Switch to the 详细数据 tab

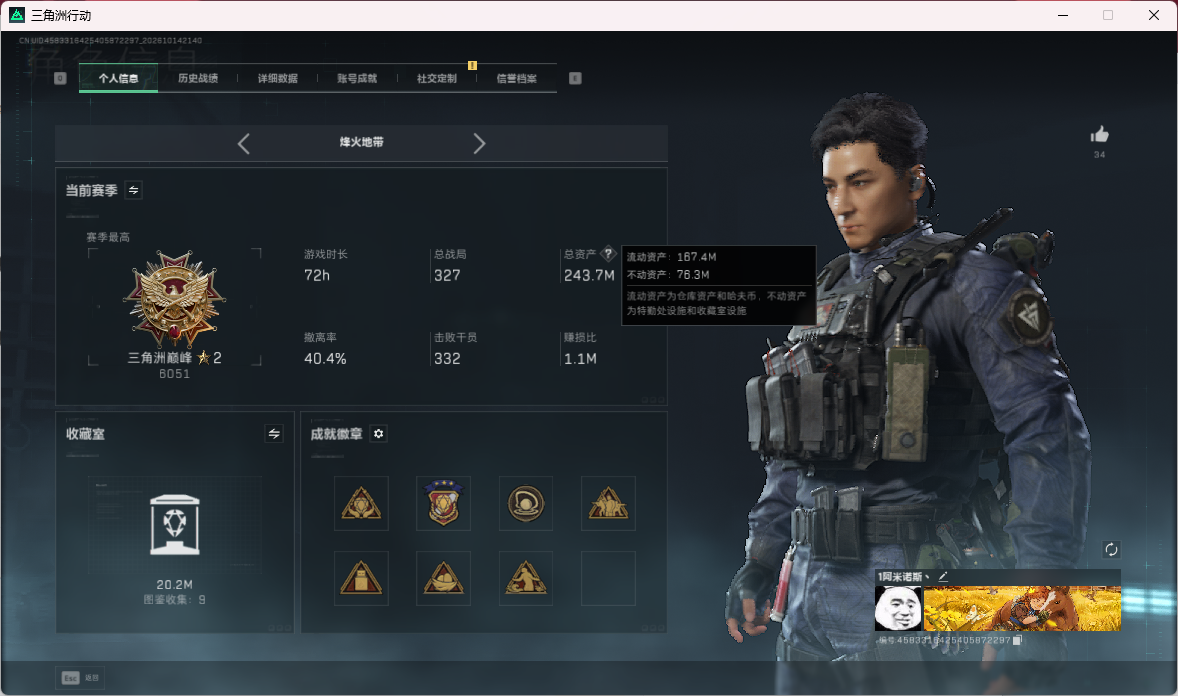tap(277, 78)
